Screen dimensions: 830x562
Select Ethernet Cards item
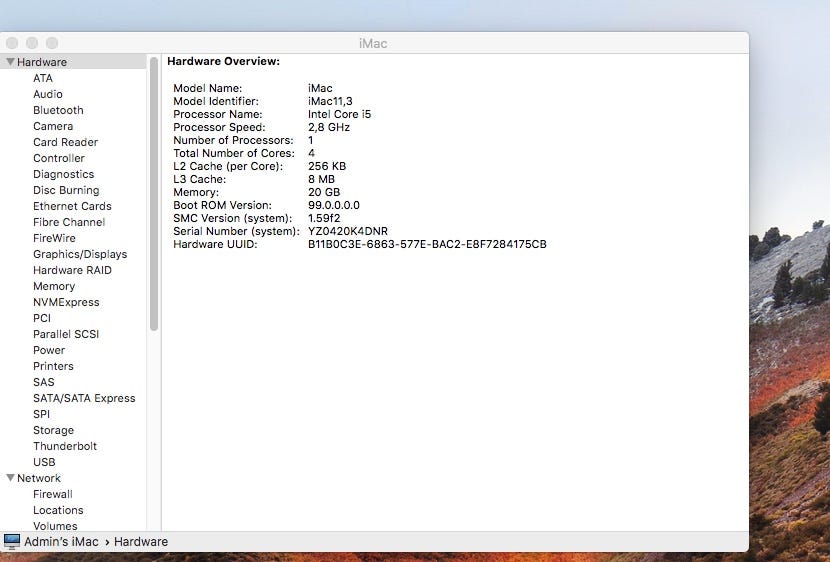72,206
